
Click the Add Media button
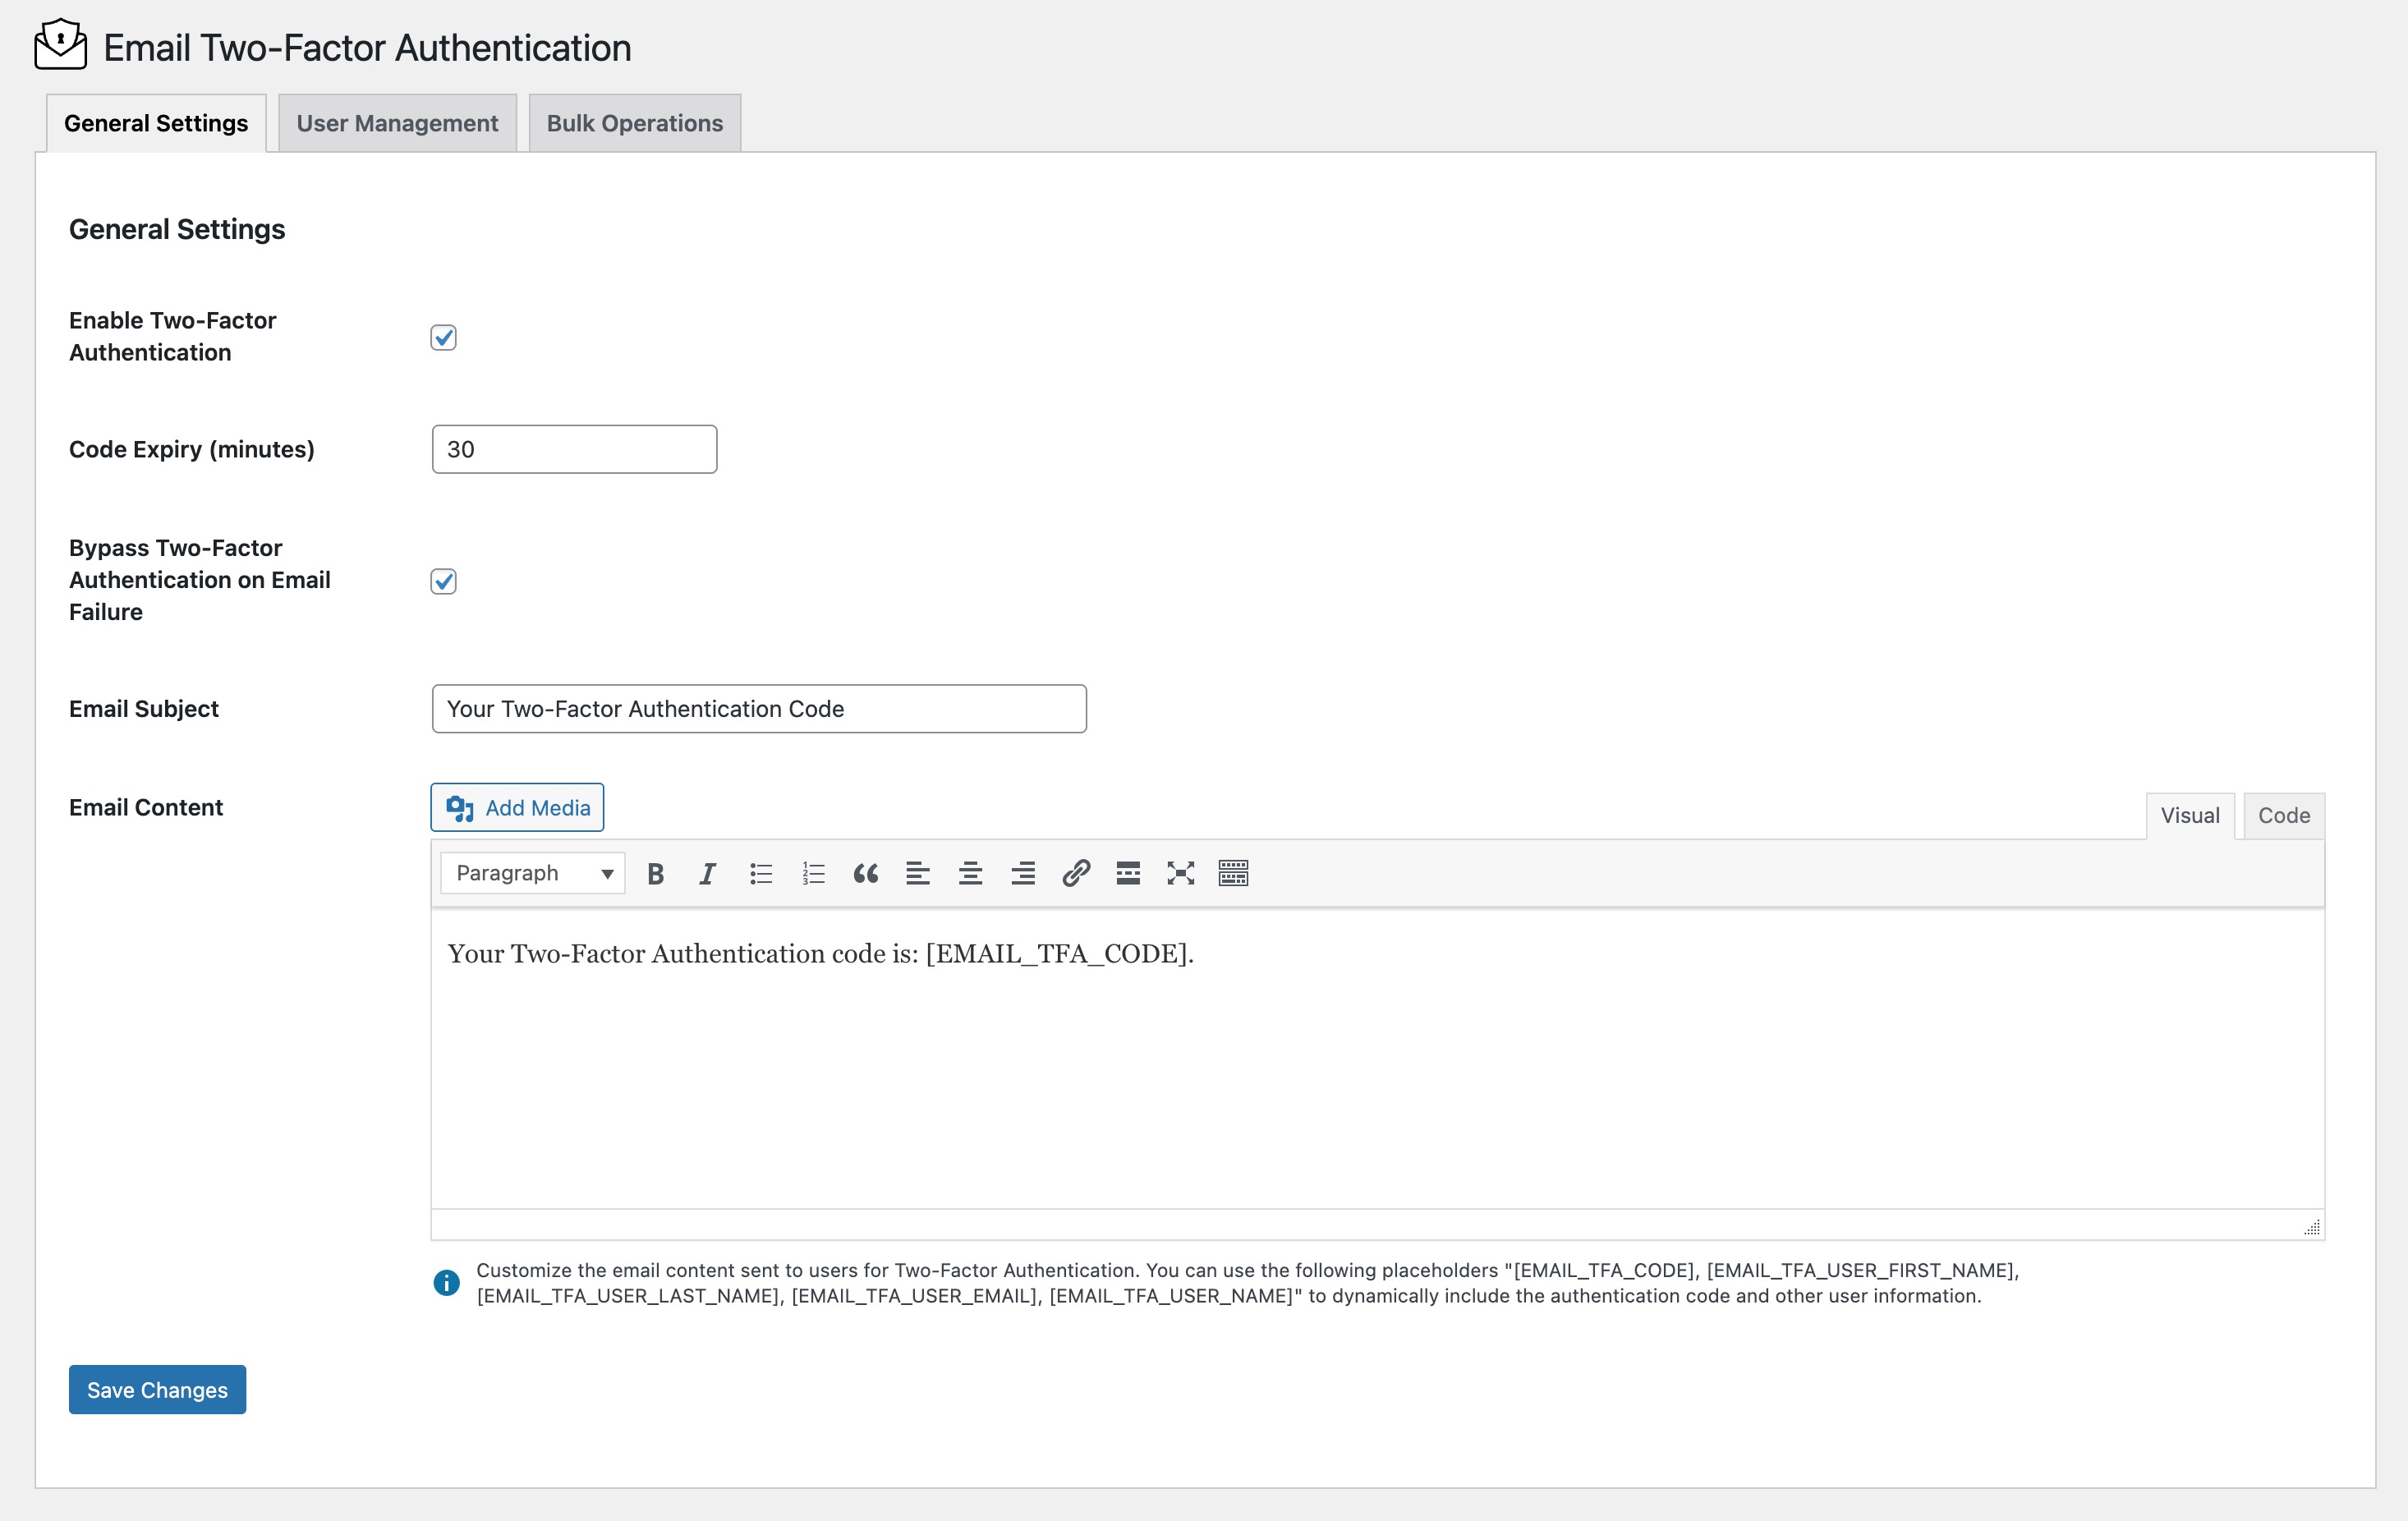tap(517, 807)
